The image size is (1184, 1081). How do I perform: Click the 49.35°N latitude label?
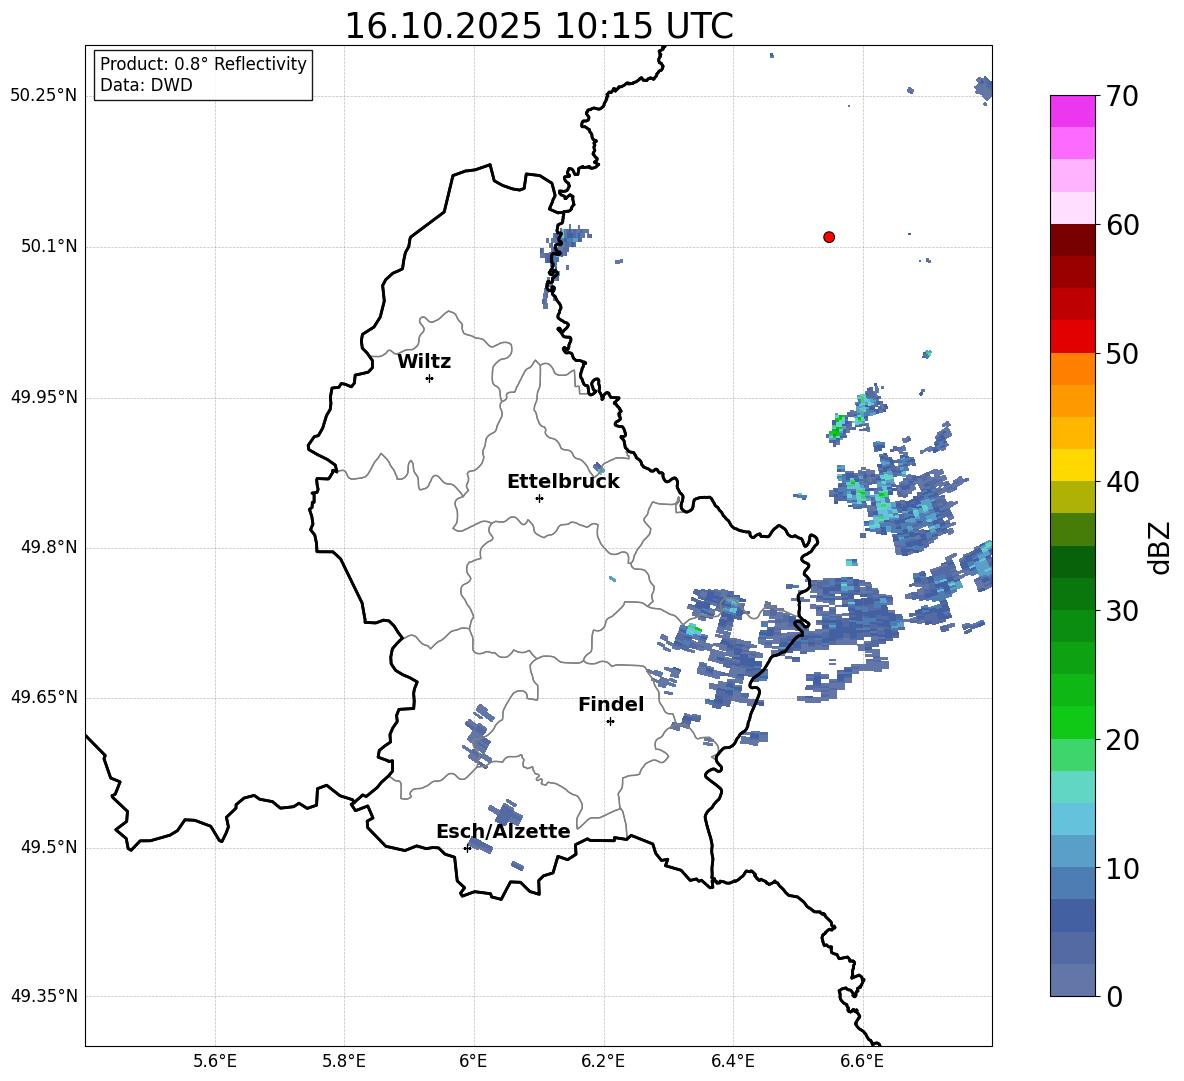pos(44,996)
